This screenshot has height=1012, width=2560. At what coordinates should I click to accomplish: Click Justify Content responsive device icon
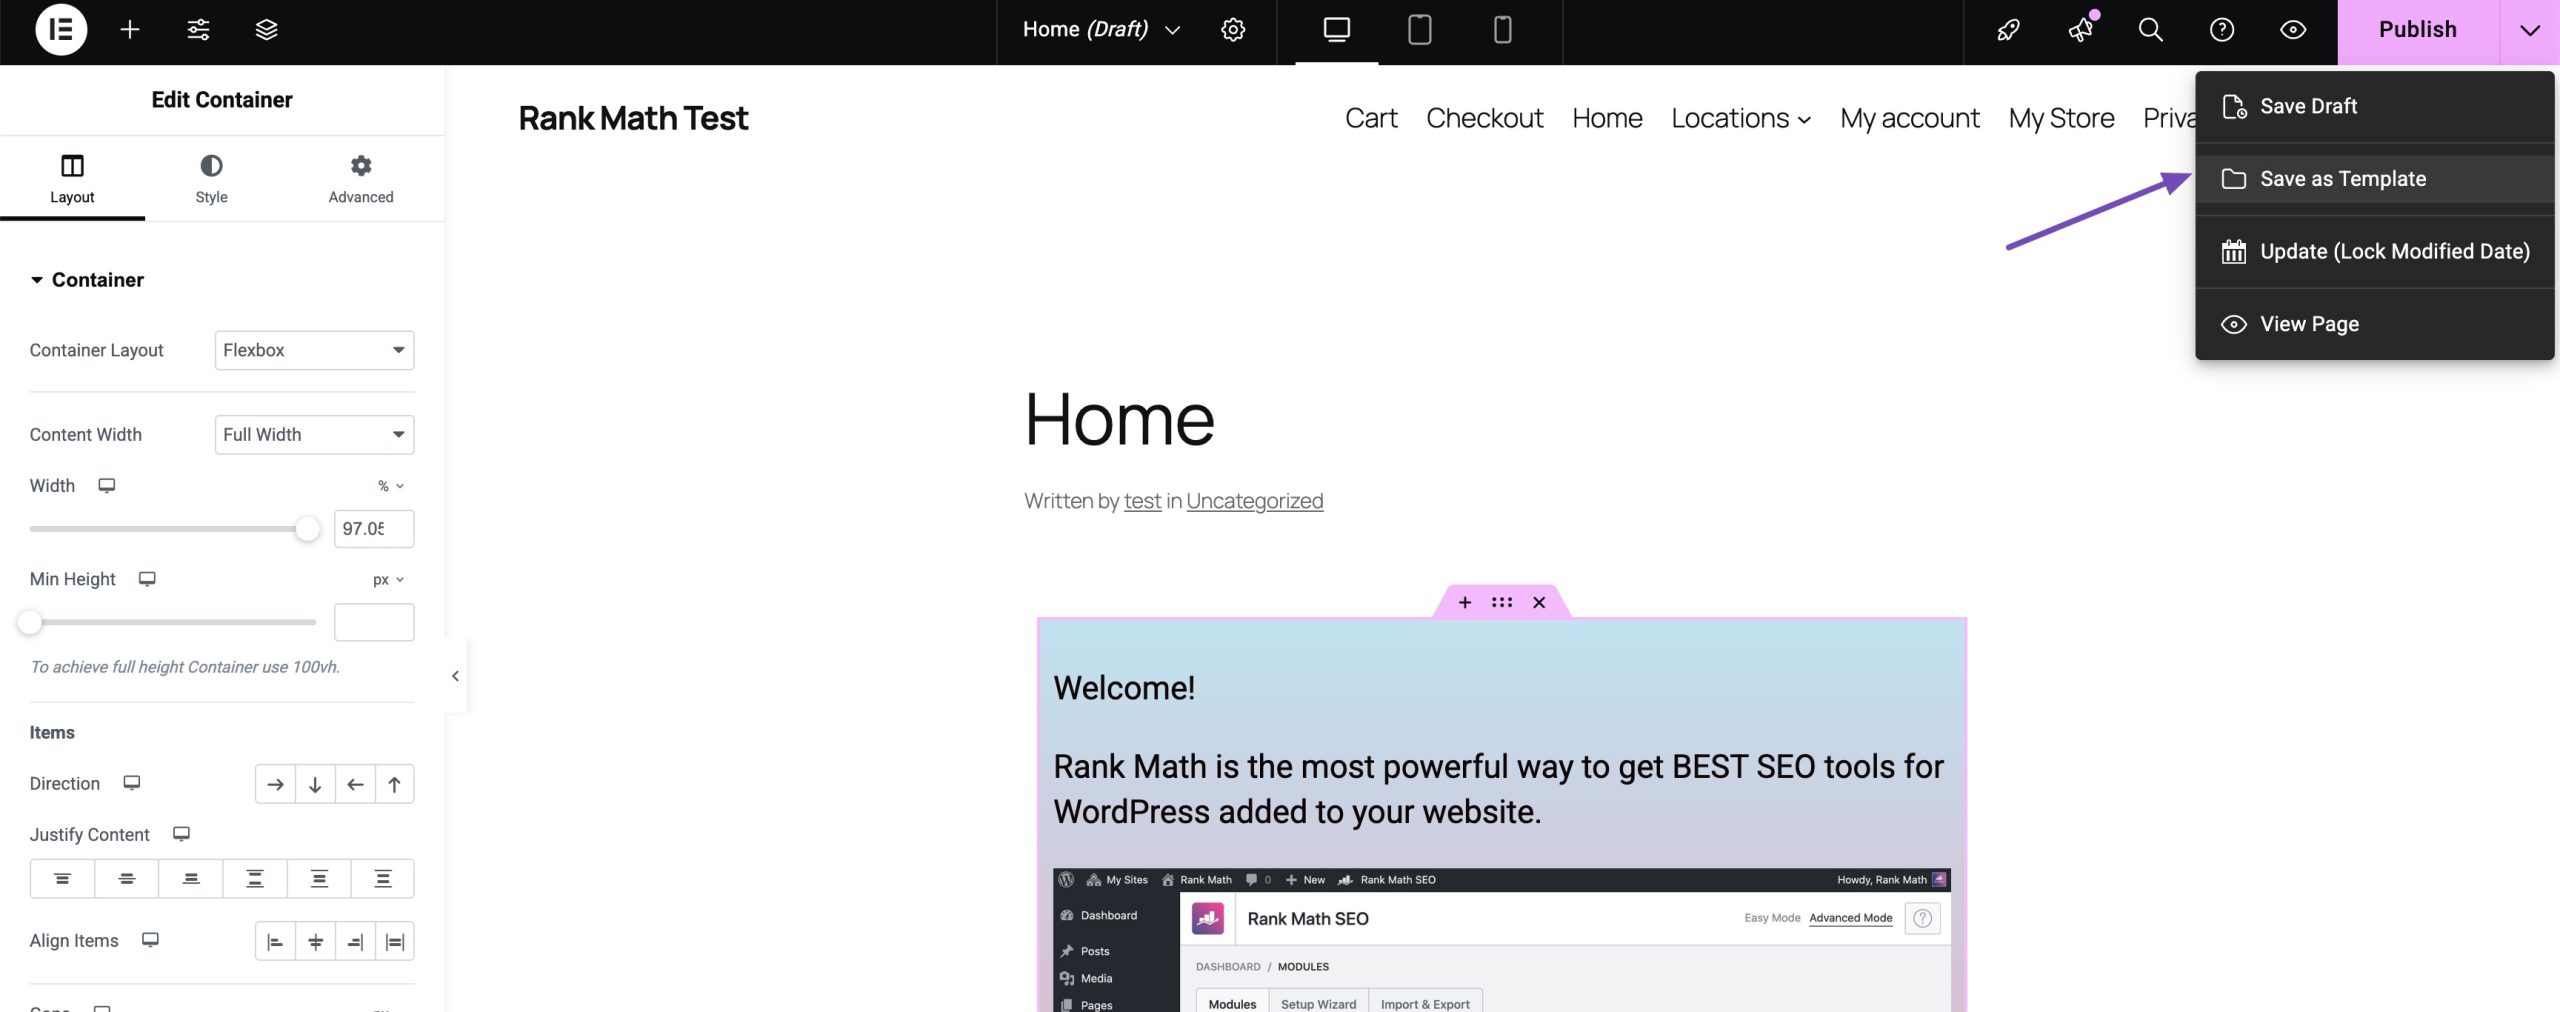coord(181,834)
